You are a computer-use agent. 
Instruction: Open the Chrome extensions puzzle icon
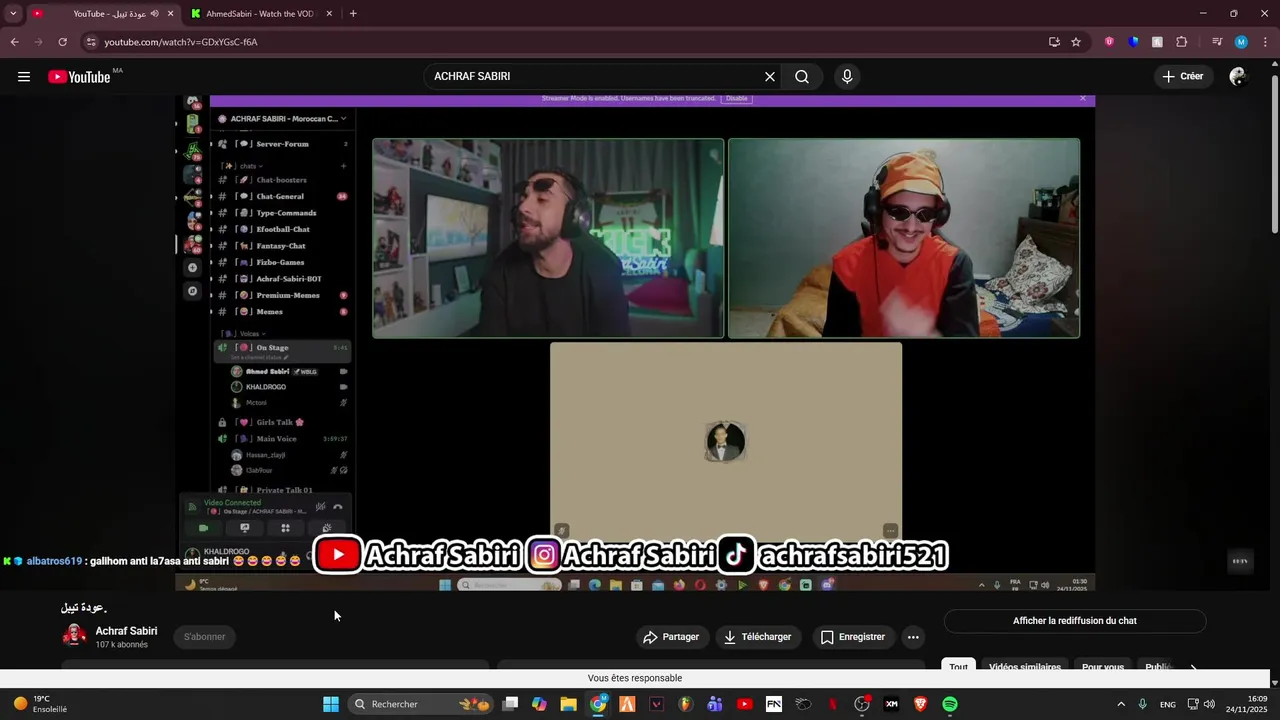[1181, 42]
